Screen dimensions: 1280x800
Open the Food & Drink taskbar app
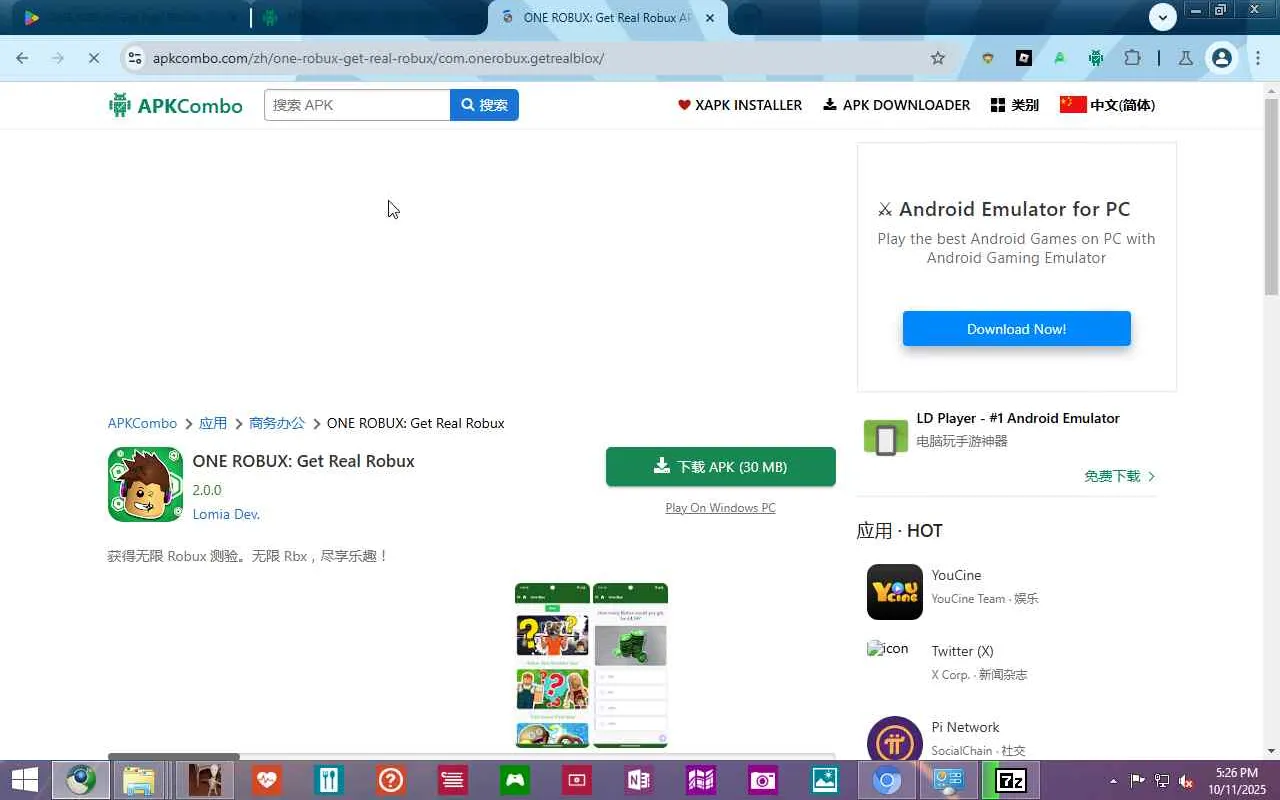click(328, 780)
